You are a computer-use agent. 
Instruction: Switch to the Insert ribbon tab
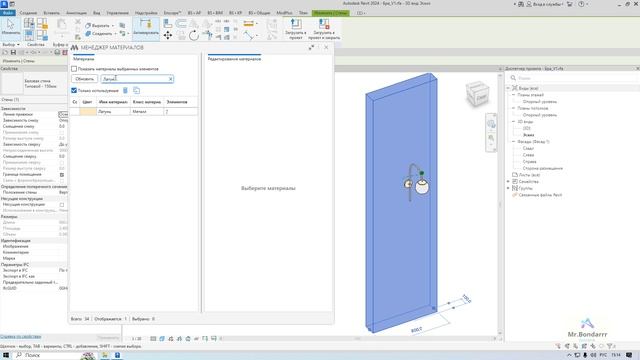point(51,13)
